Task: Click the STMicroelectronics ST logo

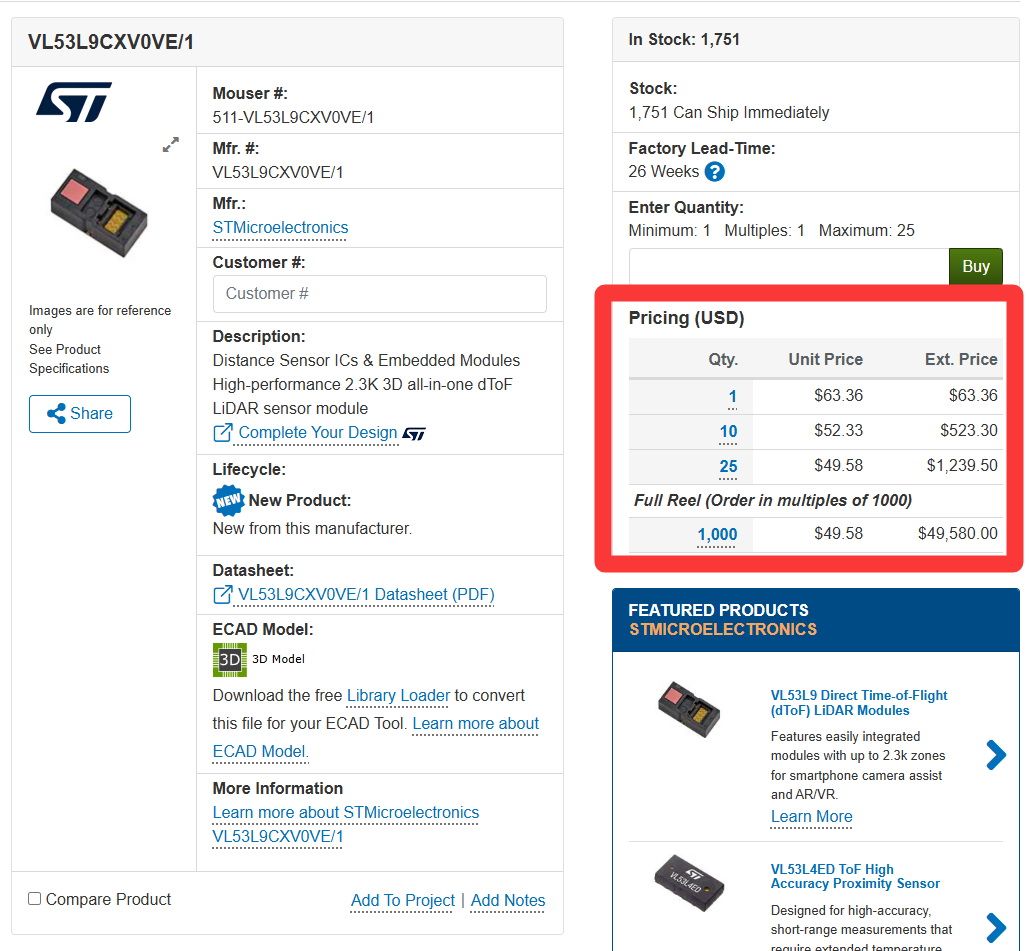Action: (74, 102)
